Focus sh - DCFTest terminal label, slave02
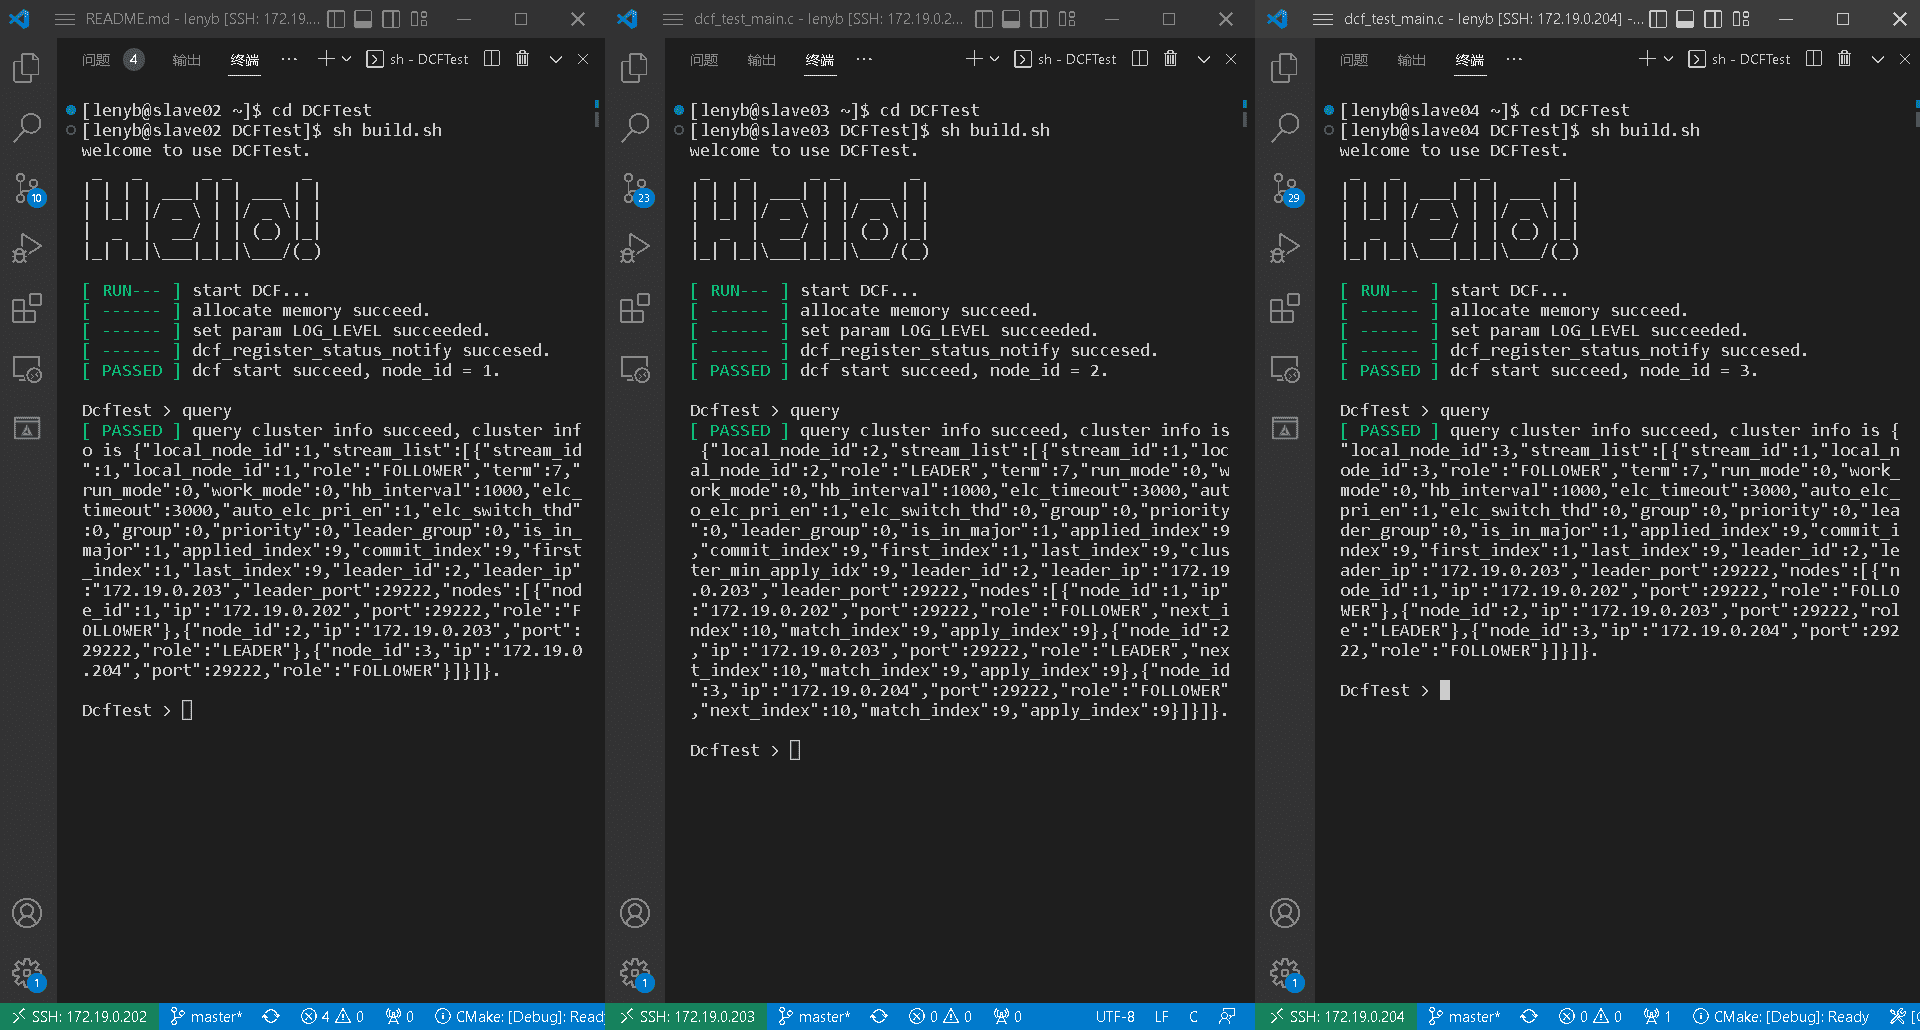 click(x=417, y=59)
